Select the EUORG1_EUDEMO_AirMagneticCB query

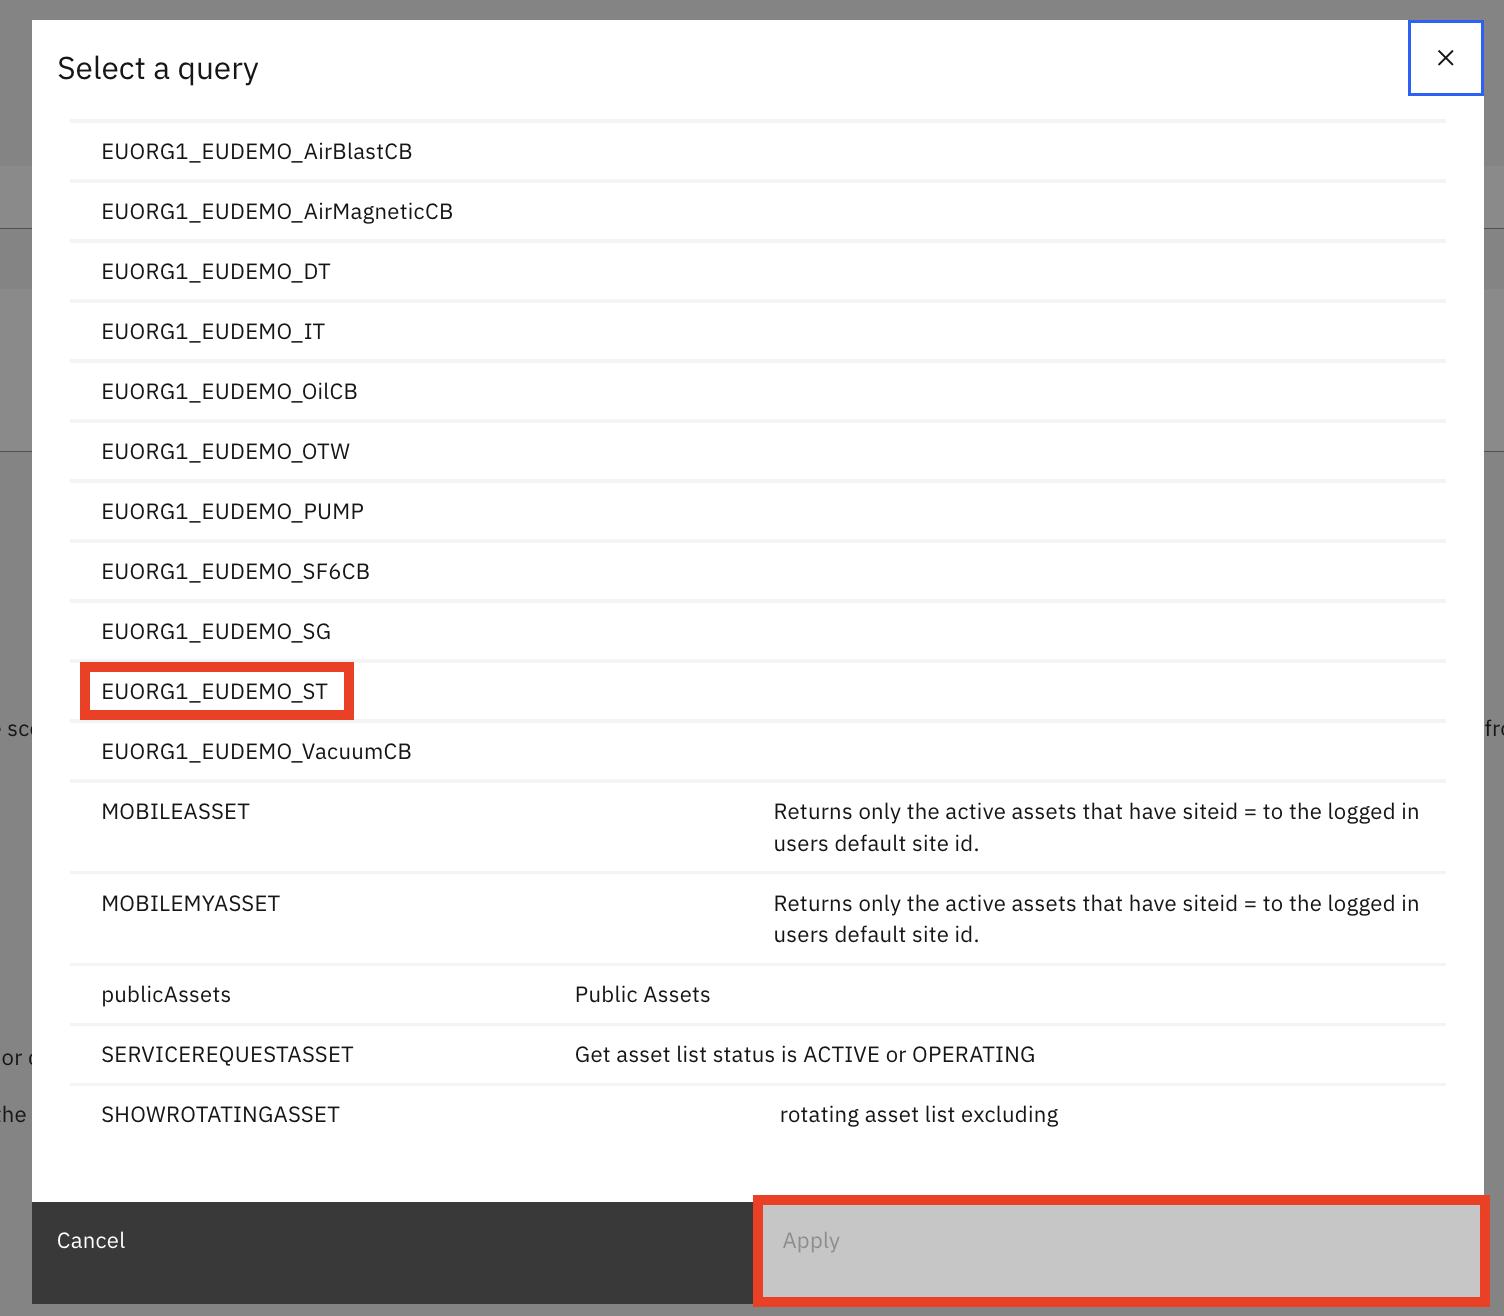coord(757,211)
